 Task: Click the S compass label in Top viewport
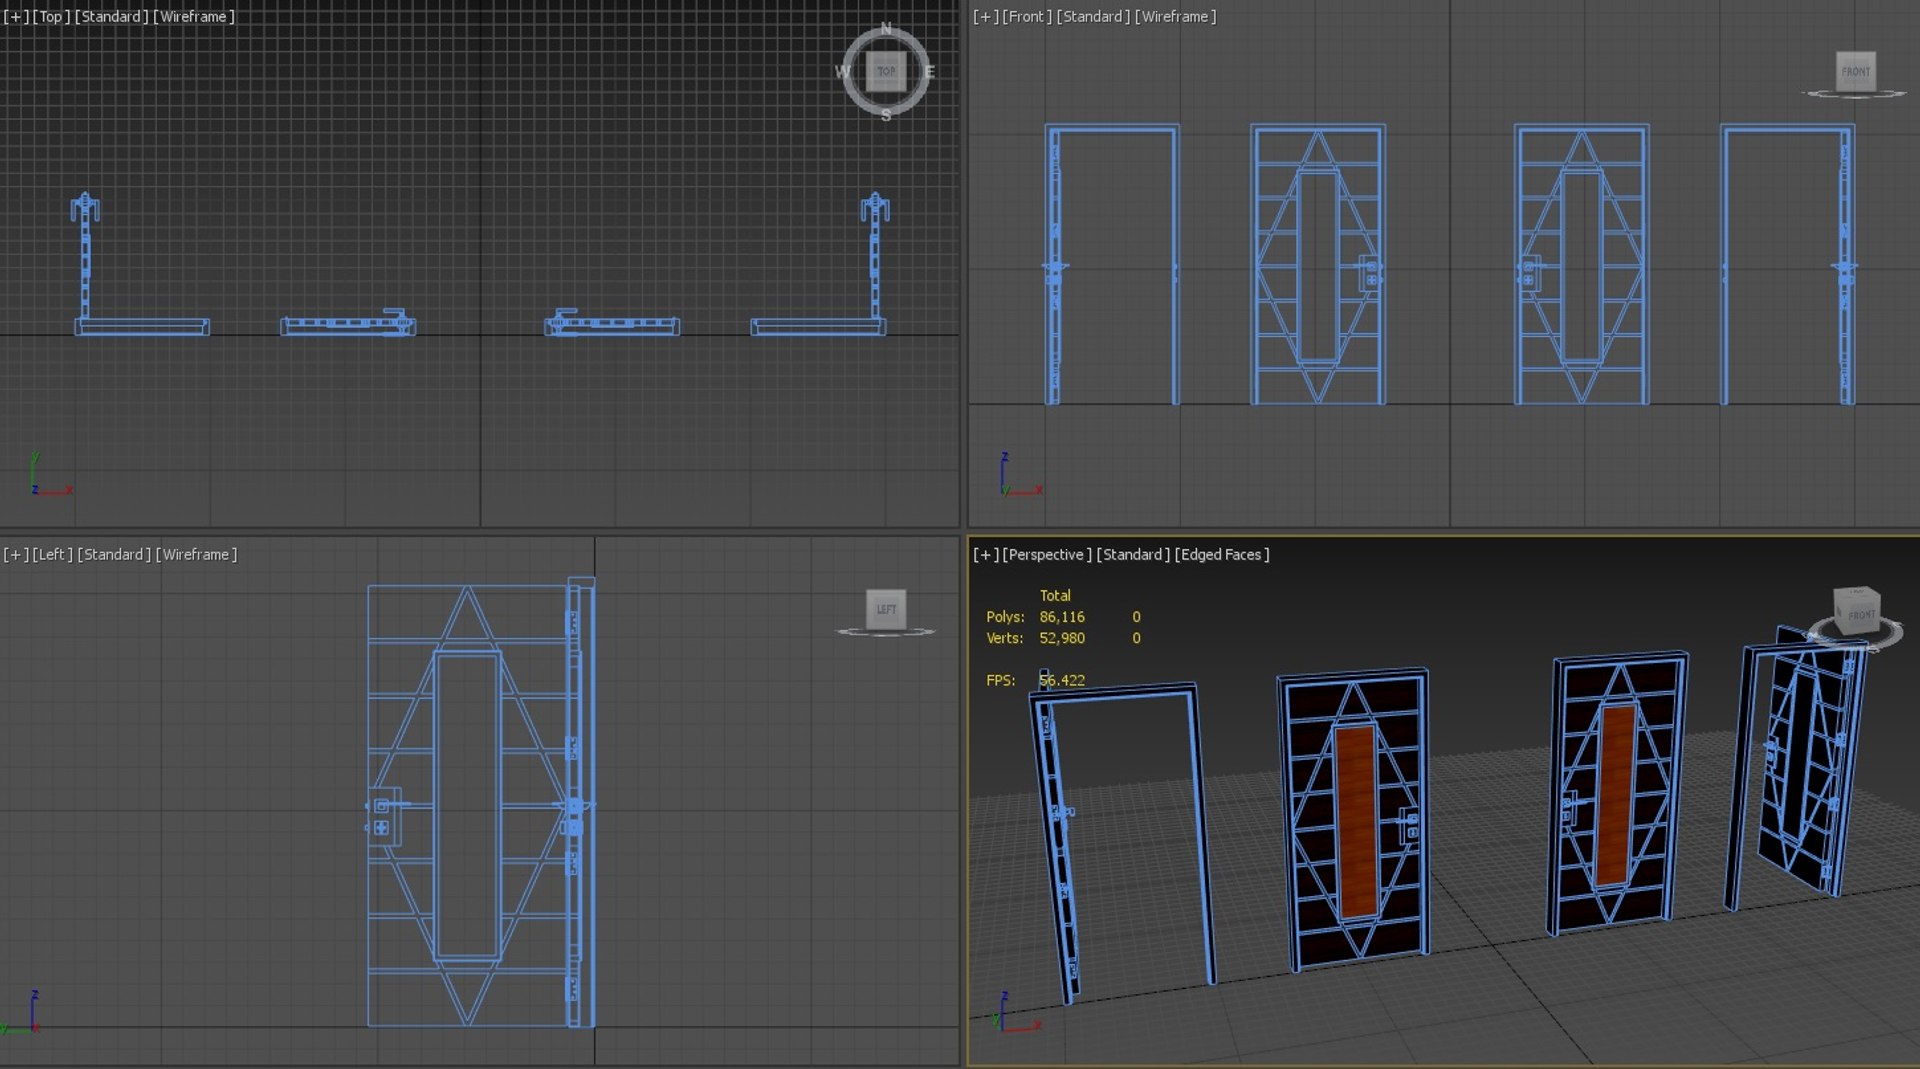click(886, 116)
